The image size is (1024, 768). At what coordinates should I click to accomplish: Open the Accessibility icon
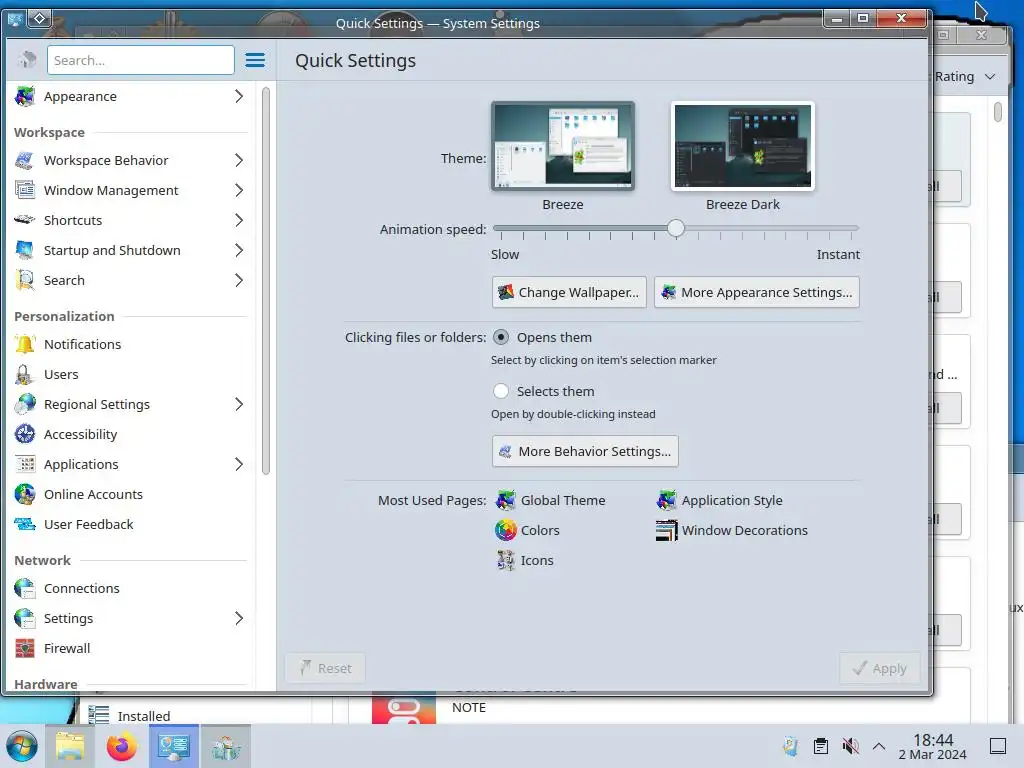pos(25,434)
